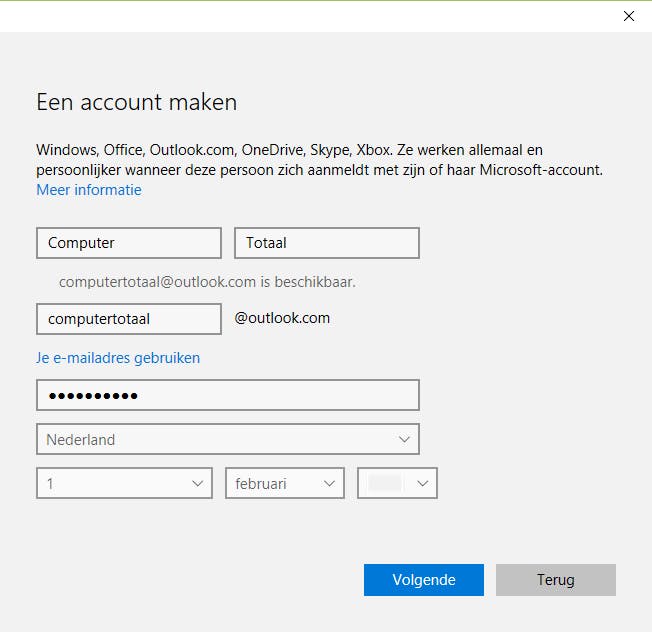Click the chevron arrow on the day selector
Viewport: 652px width, 632px height.
tap(197, 483)
